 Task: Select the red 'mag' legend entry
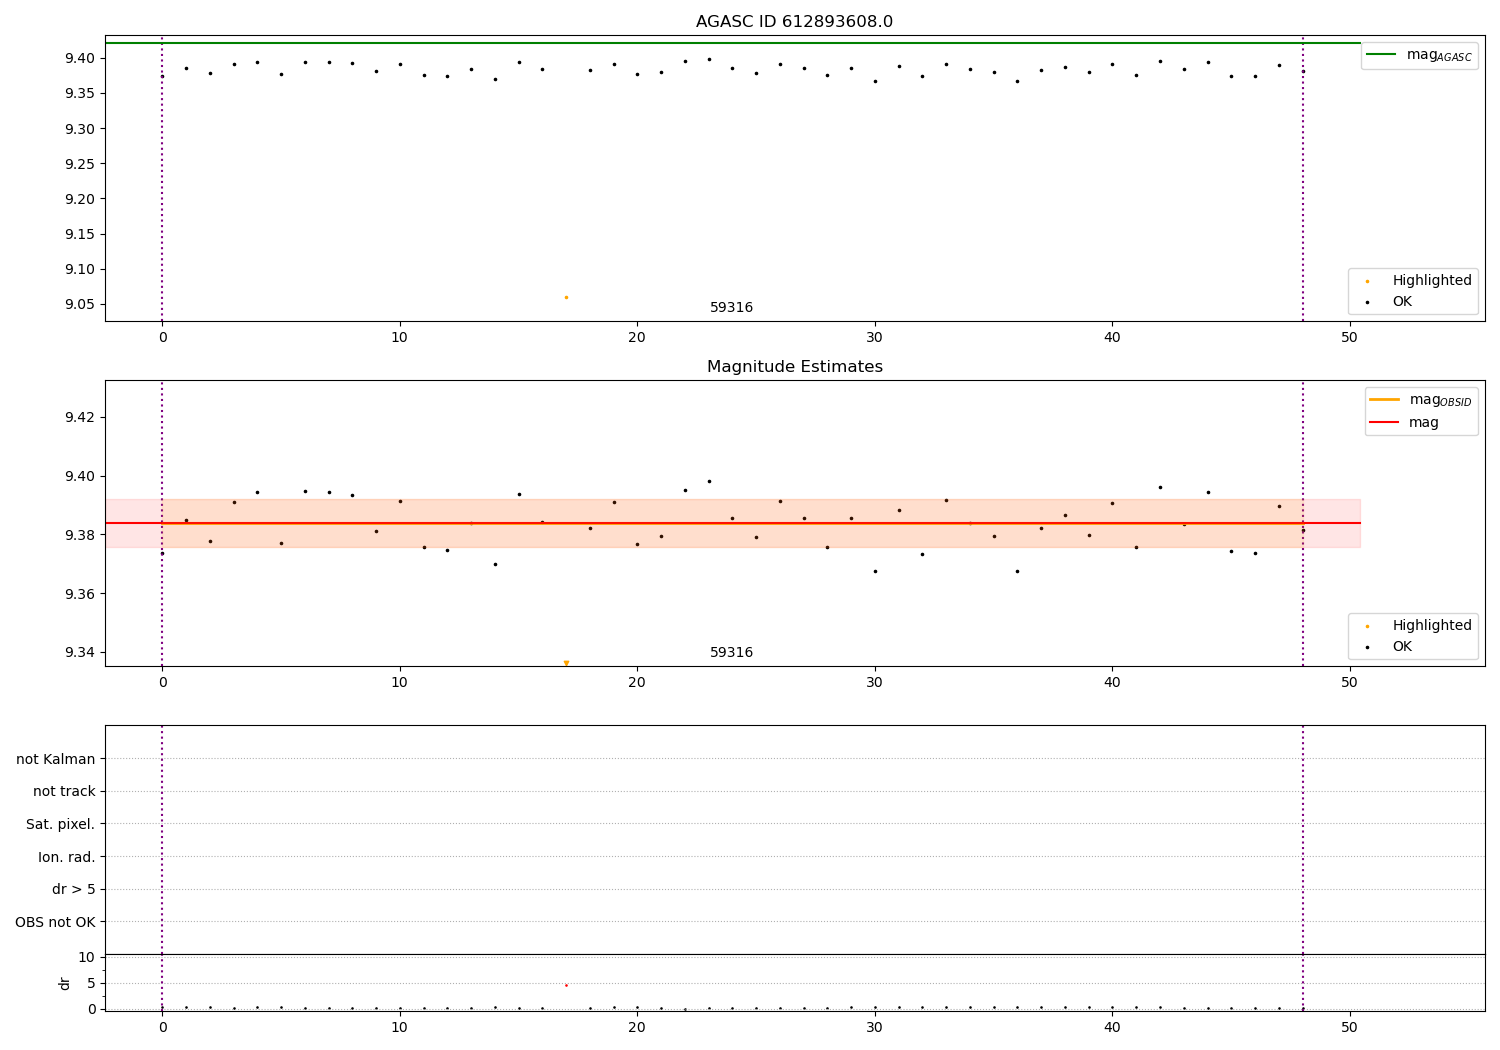pyautogui.click(x=1405, y=422)
